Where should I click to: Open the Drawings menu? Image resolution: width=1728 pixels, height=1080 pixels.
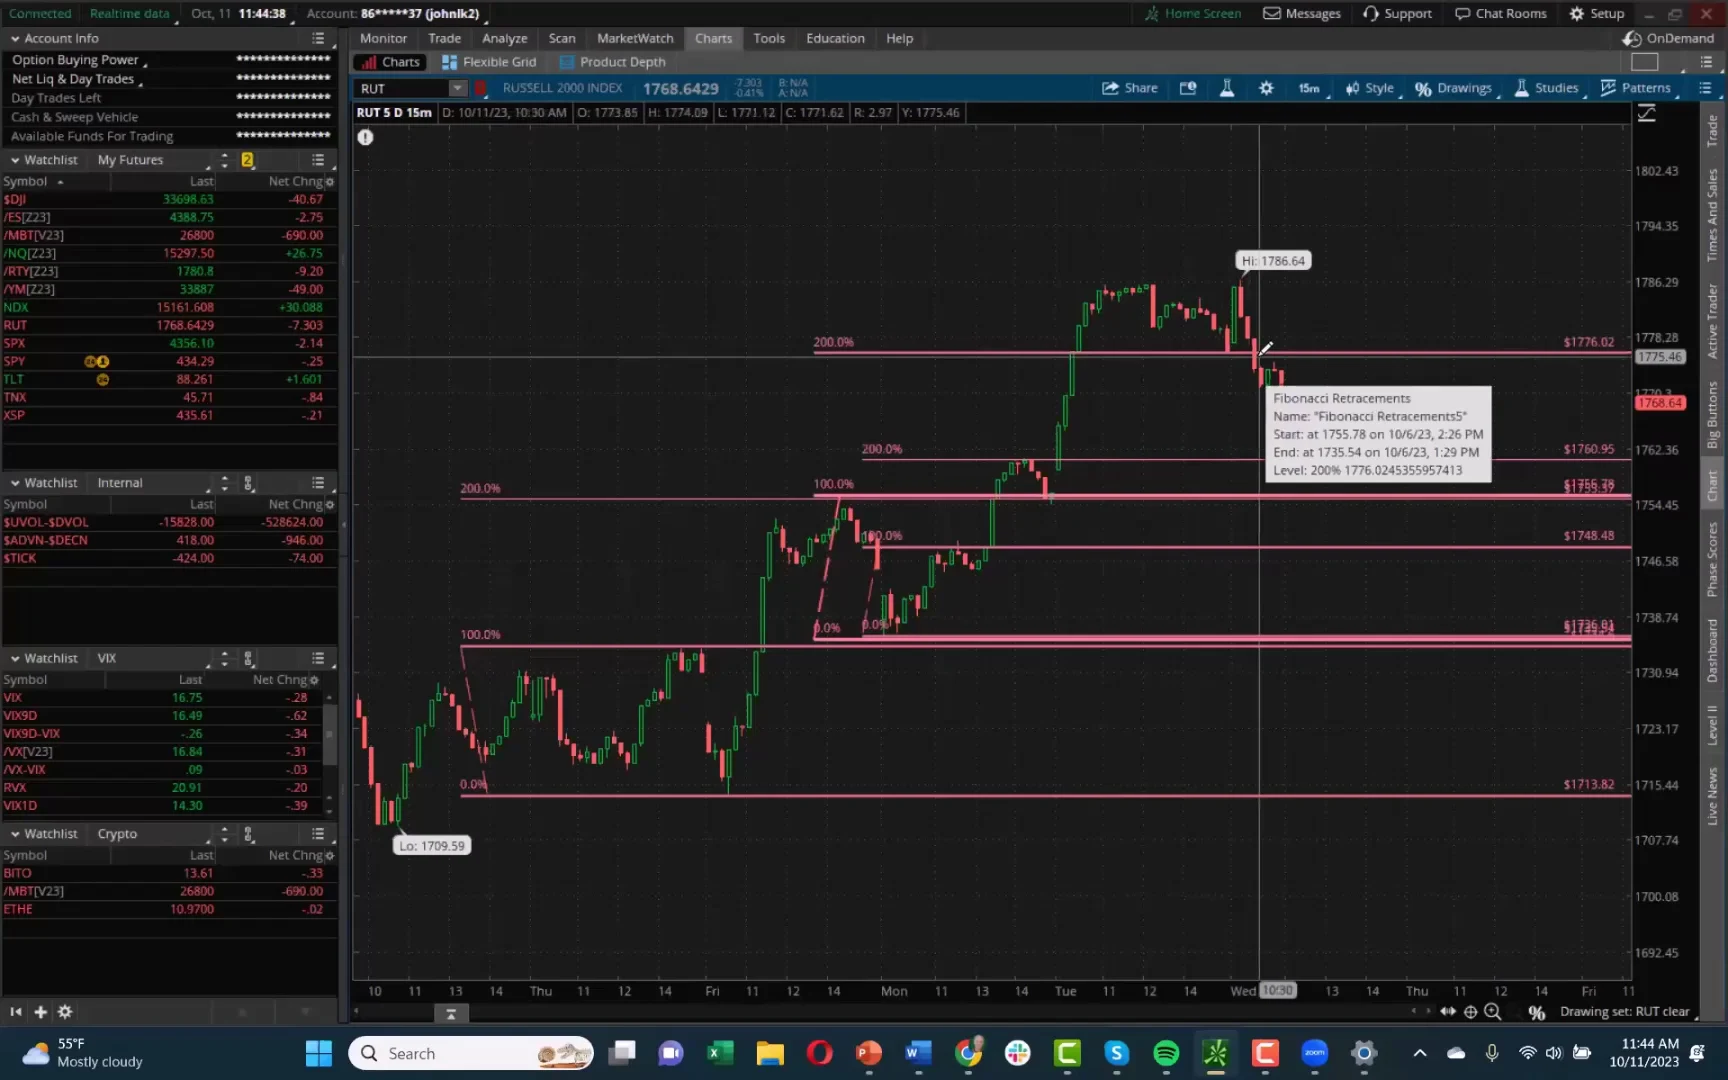(1454, 88)
